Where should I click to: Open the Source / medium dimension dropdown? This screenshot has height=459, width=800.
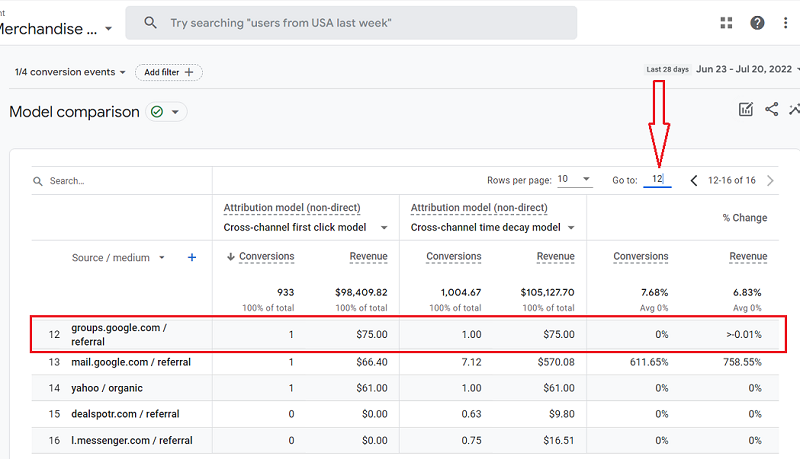(118, 258)
